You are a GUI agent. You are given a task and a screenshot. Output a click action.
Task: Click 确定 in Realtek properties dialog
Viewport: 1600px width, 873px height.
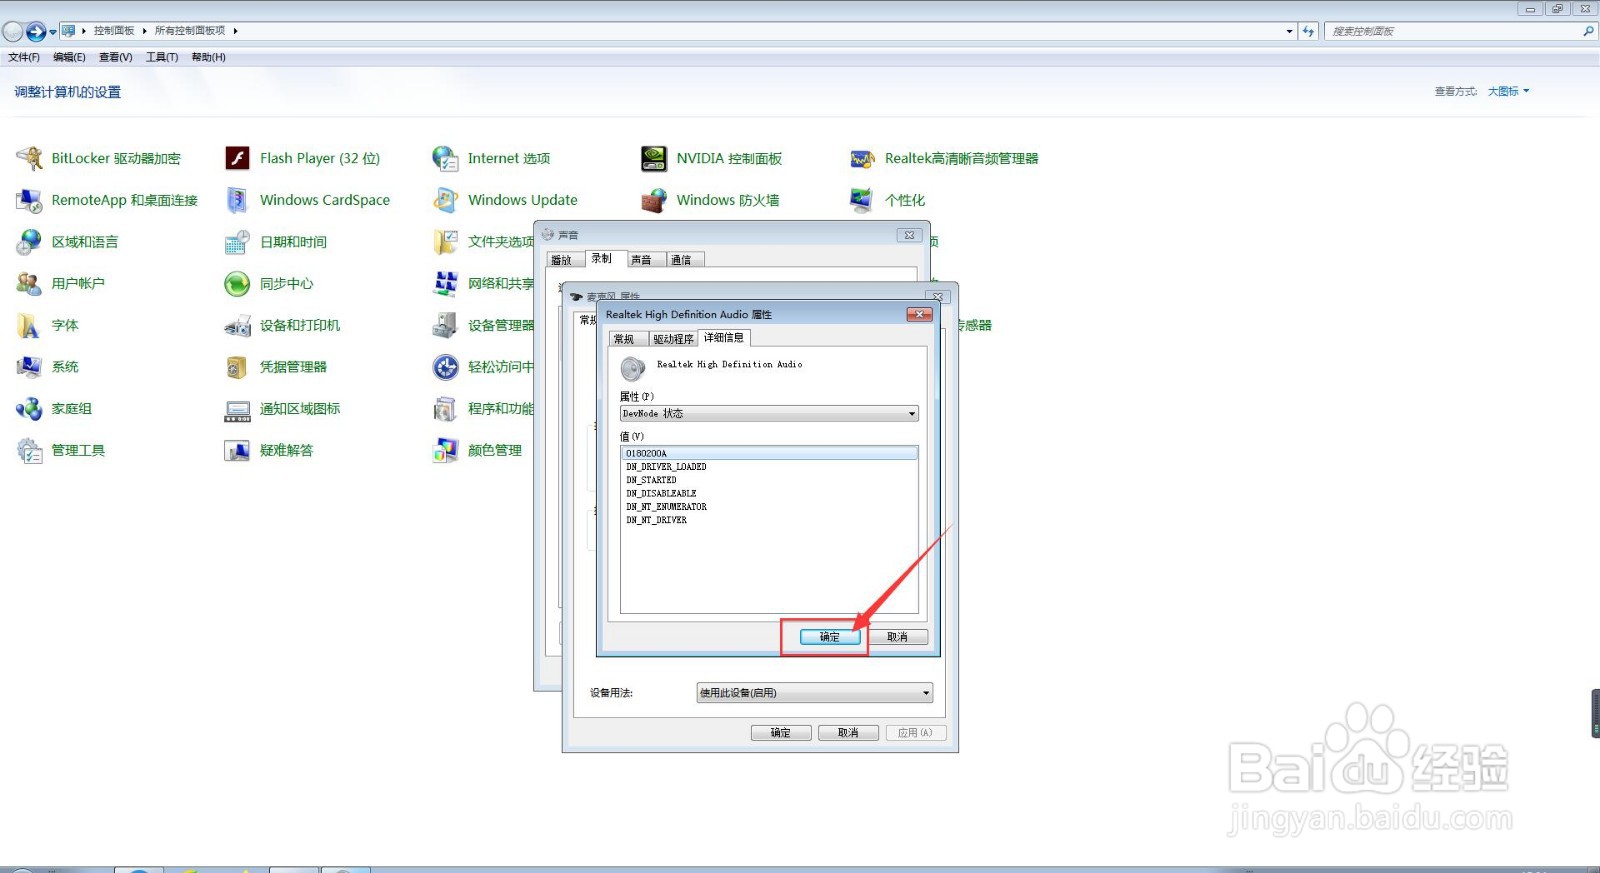(830, 637)
